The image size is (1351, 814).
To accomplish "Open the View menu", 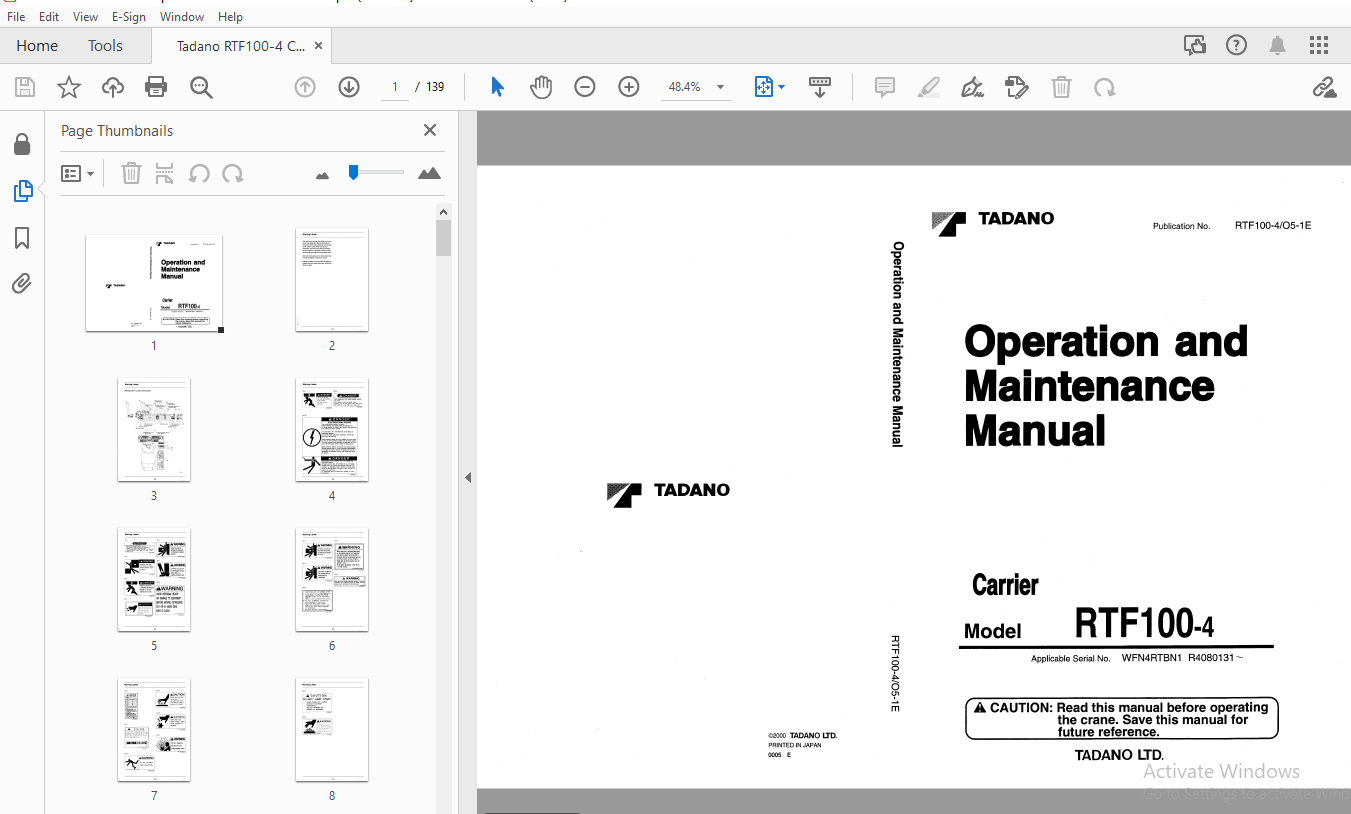I will (86, 17).
